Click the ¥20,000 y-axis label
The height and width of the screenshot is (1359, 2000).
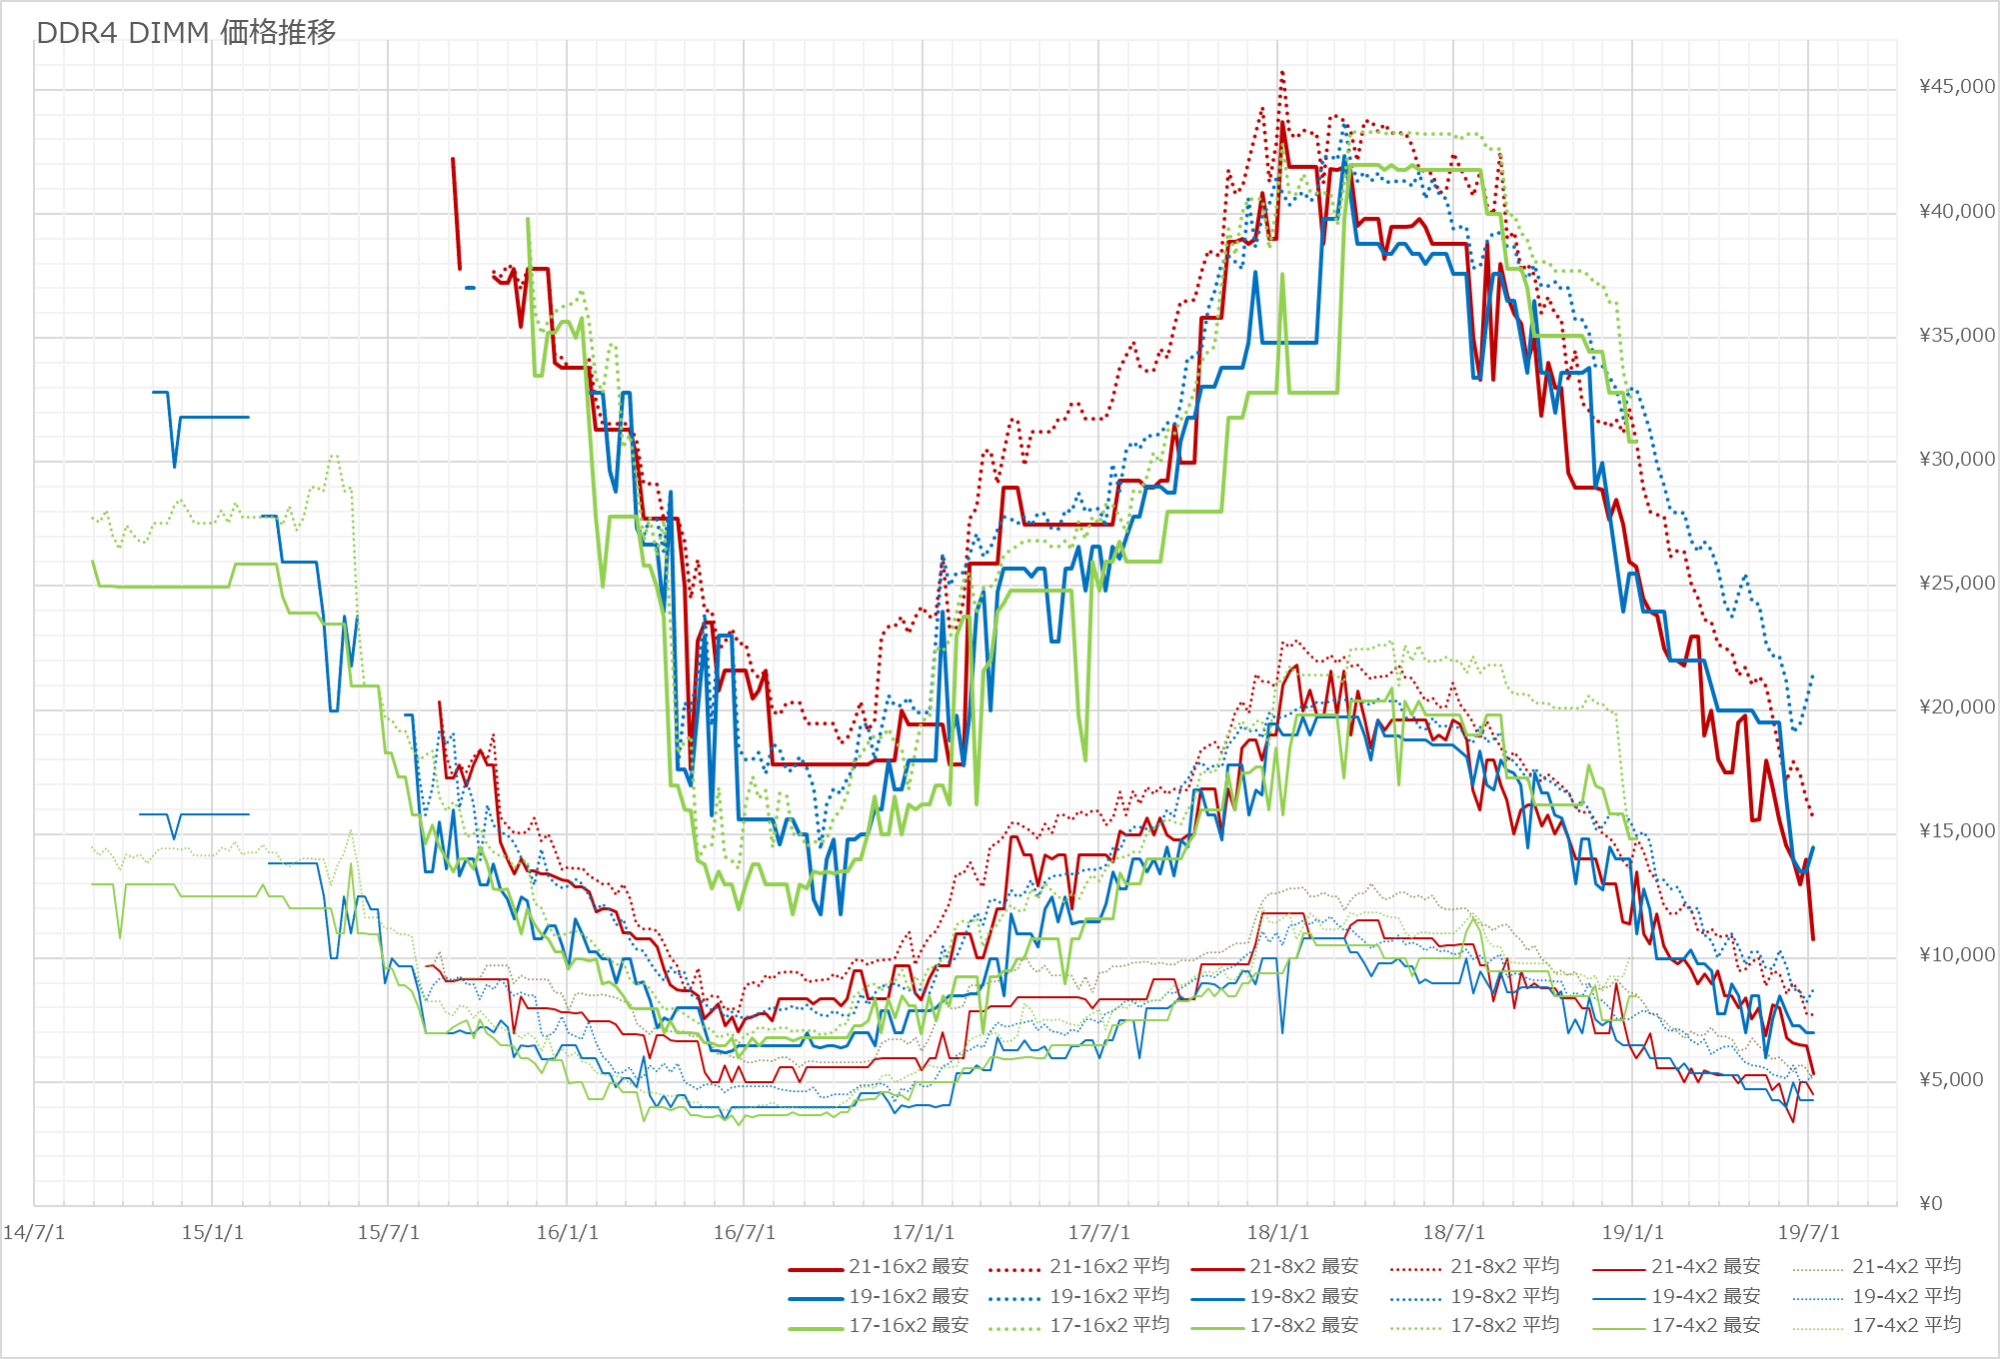(1956, 707)
